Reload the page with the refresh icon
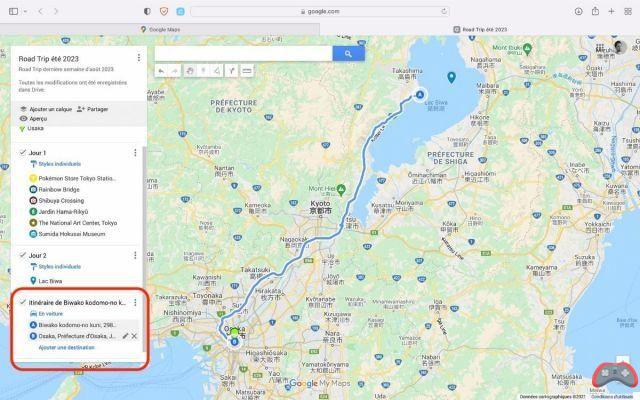The width and height of the screenshot is (640, 400). (x=444, y=11)
